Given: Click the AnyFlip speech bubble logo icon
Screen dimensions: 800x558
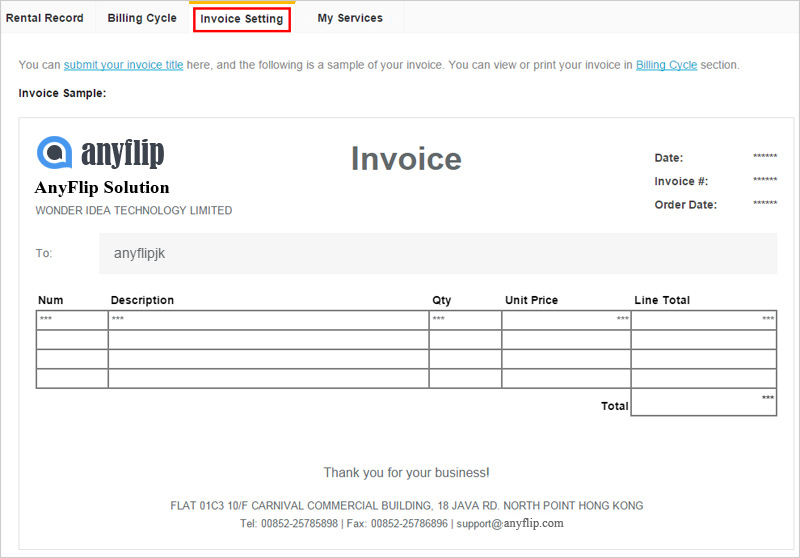Looking at the screenshot, I should 54,152.
